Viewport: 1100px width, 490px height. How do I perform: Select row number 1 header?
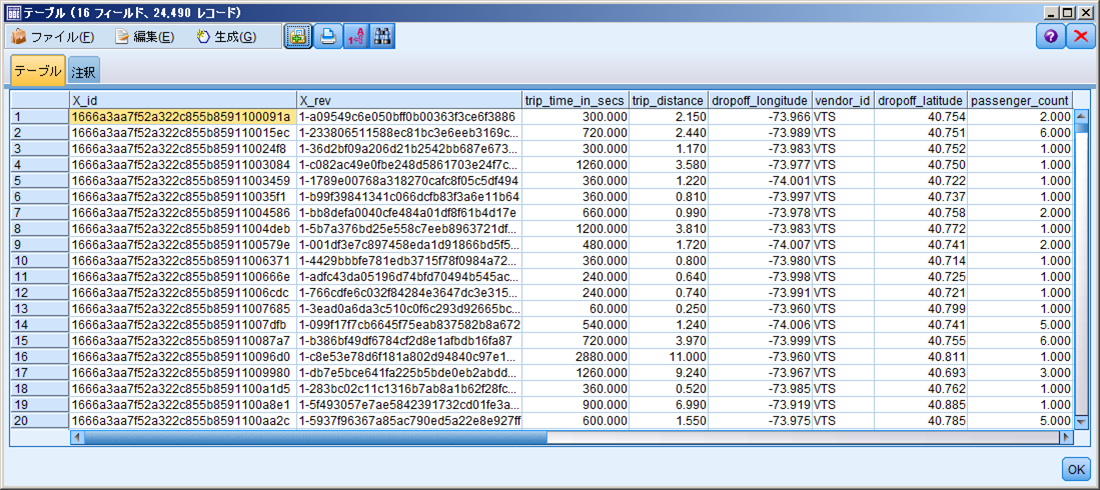(40, 116)
